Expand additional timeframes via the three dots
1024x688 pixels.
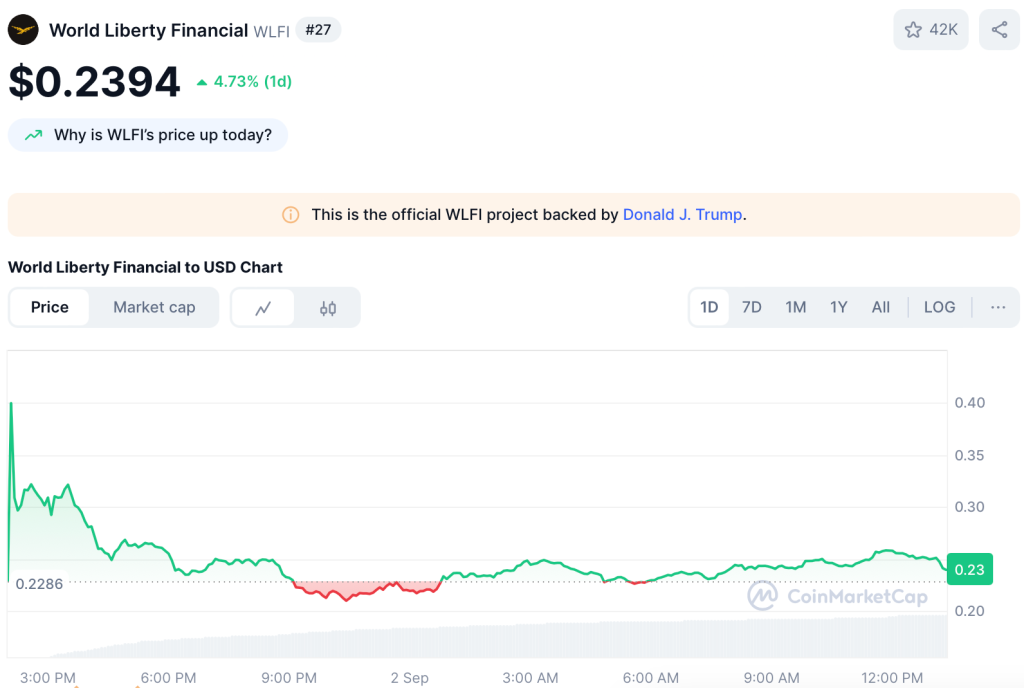click(996, 307)
